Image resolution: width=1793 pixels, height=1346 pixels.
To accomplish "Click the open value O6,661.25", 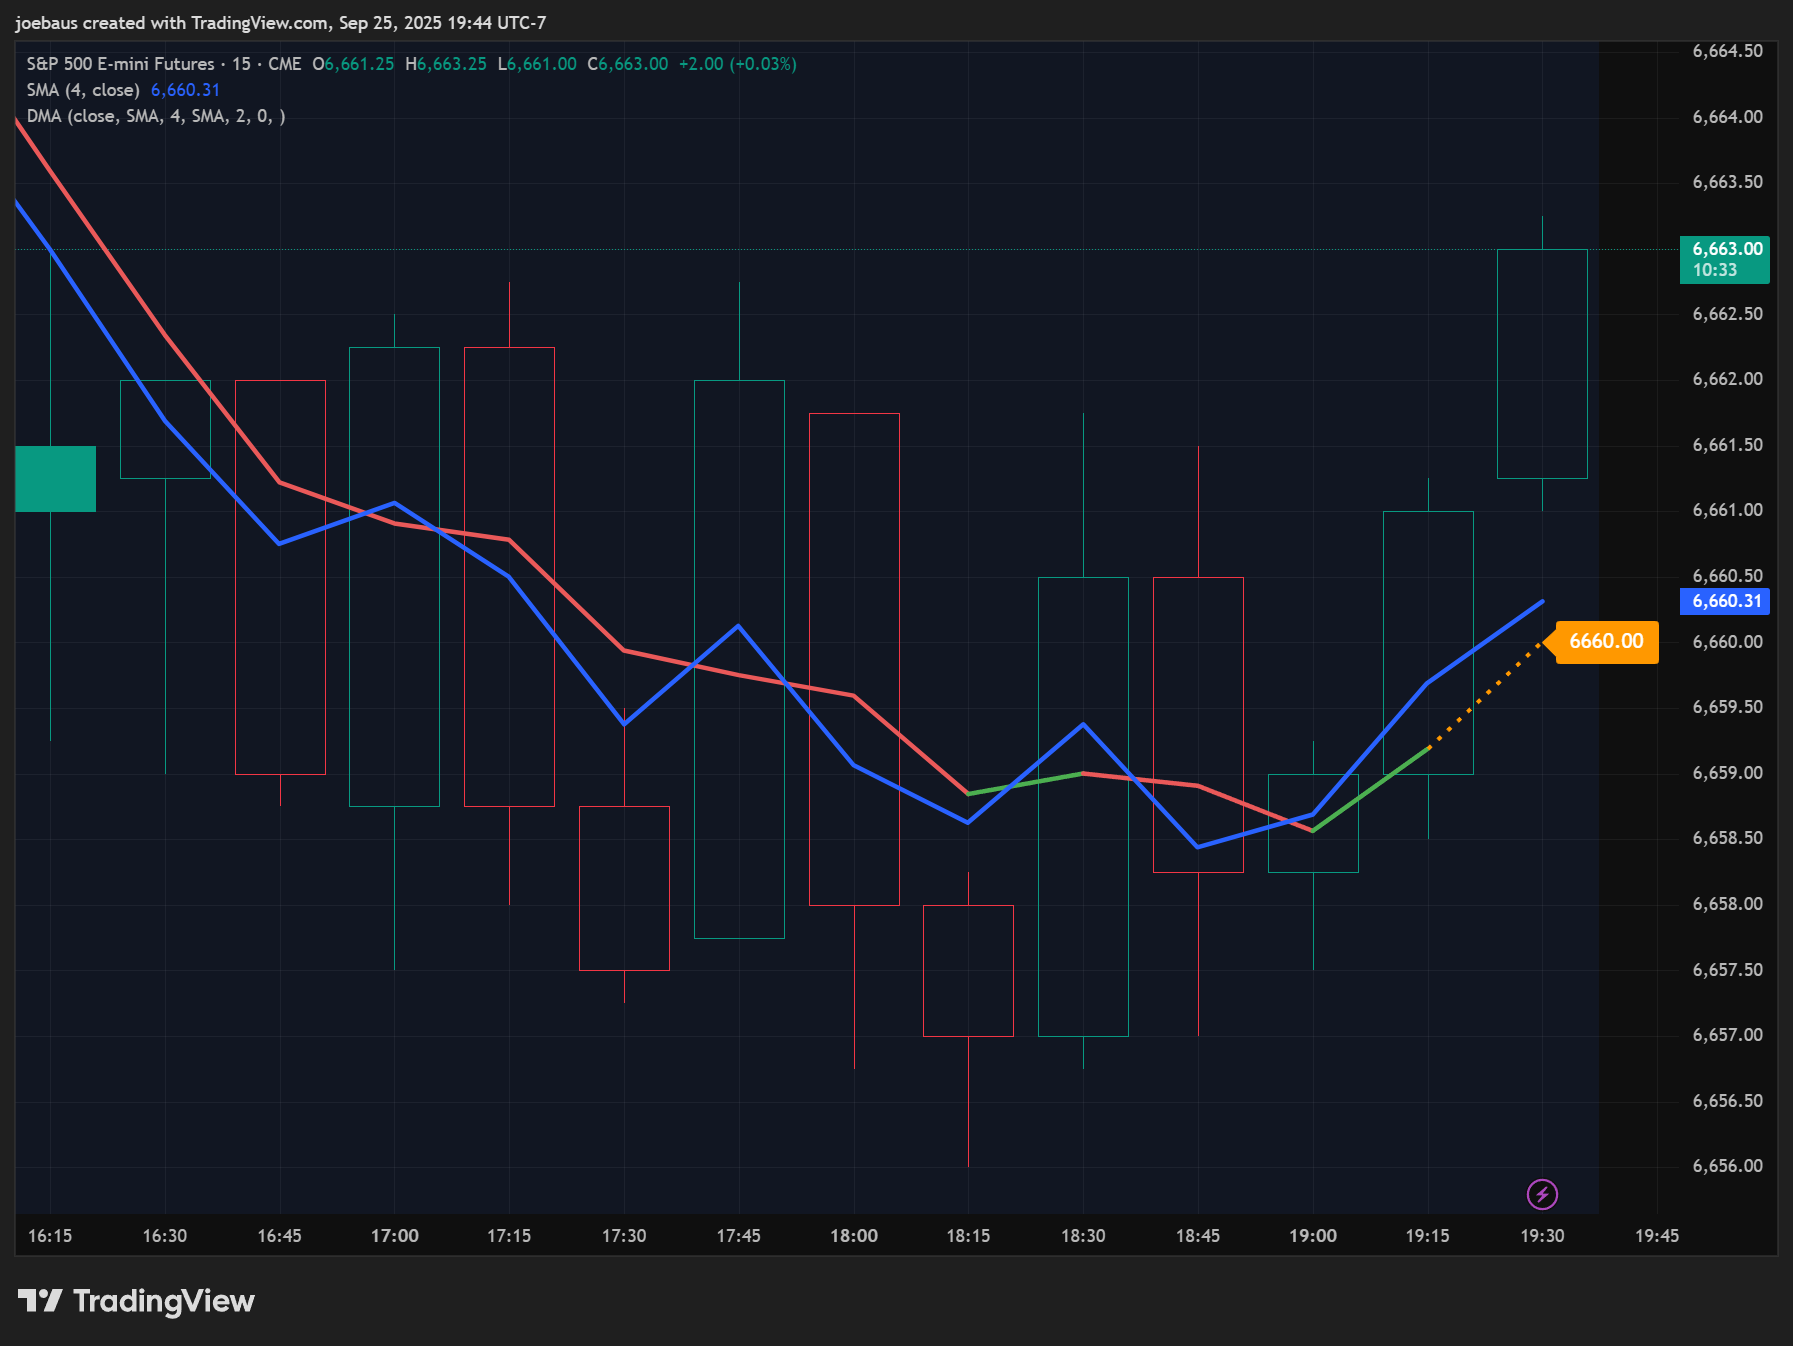I will pyautogui.click(x=353, y=64).
